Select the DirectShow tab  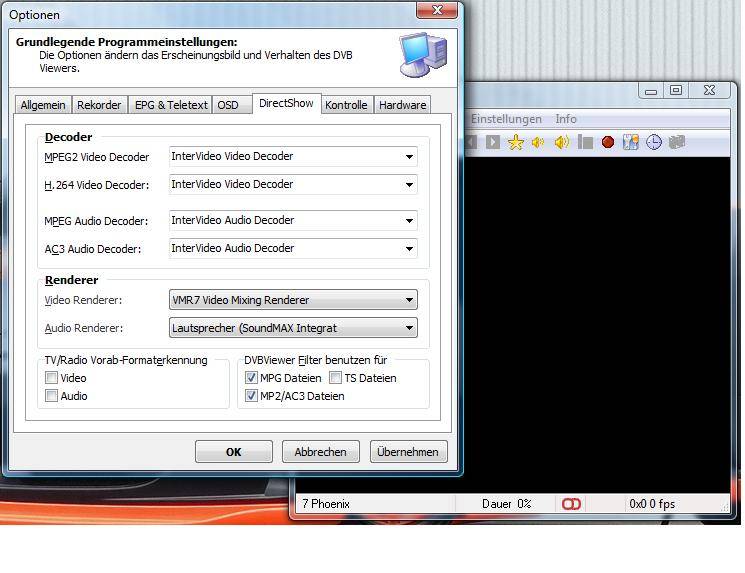coord(286,103)
